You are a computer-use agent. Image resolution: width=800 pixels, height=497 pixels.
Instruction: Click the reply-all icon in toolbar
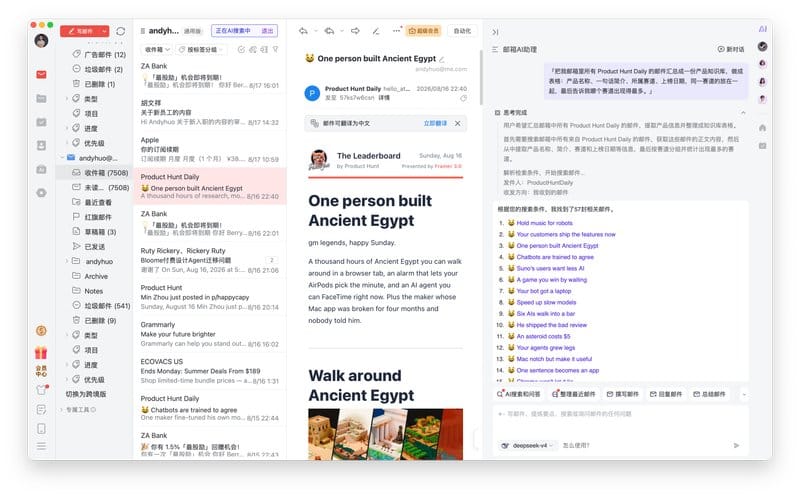[330, 31]
